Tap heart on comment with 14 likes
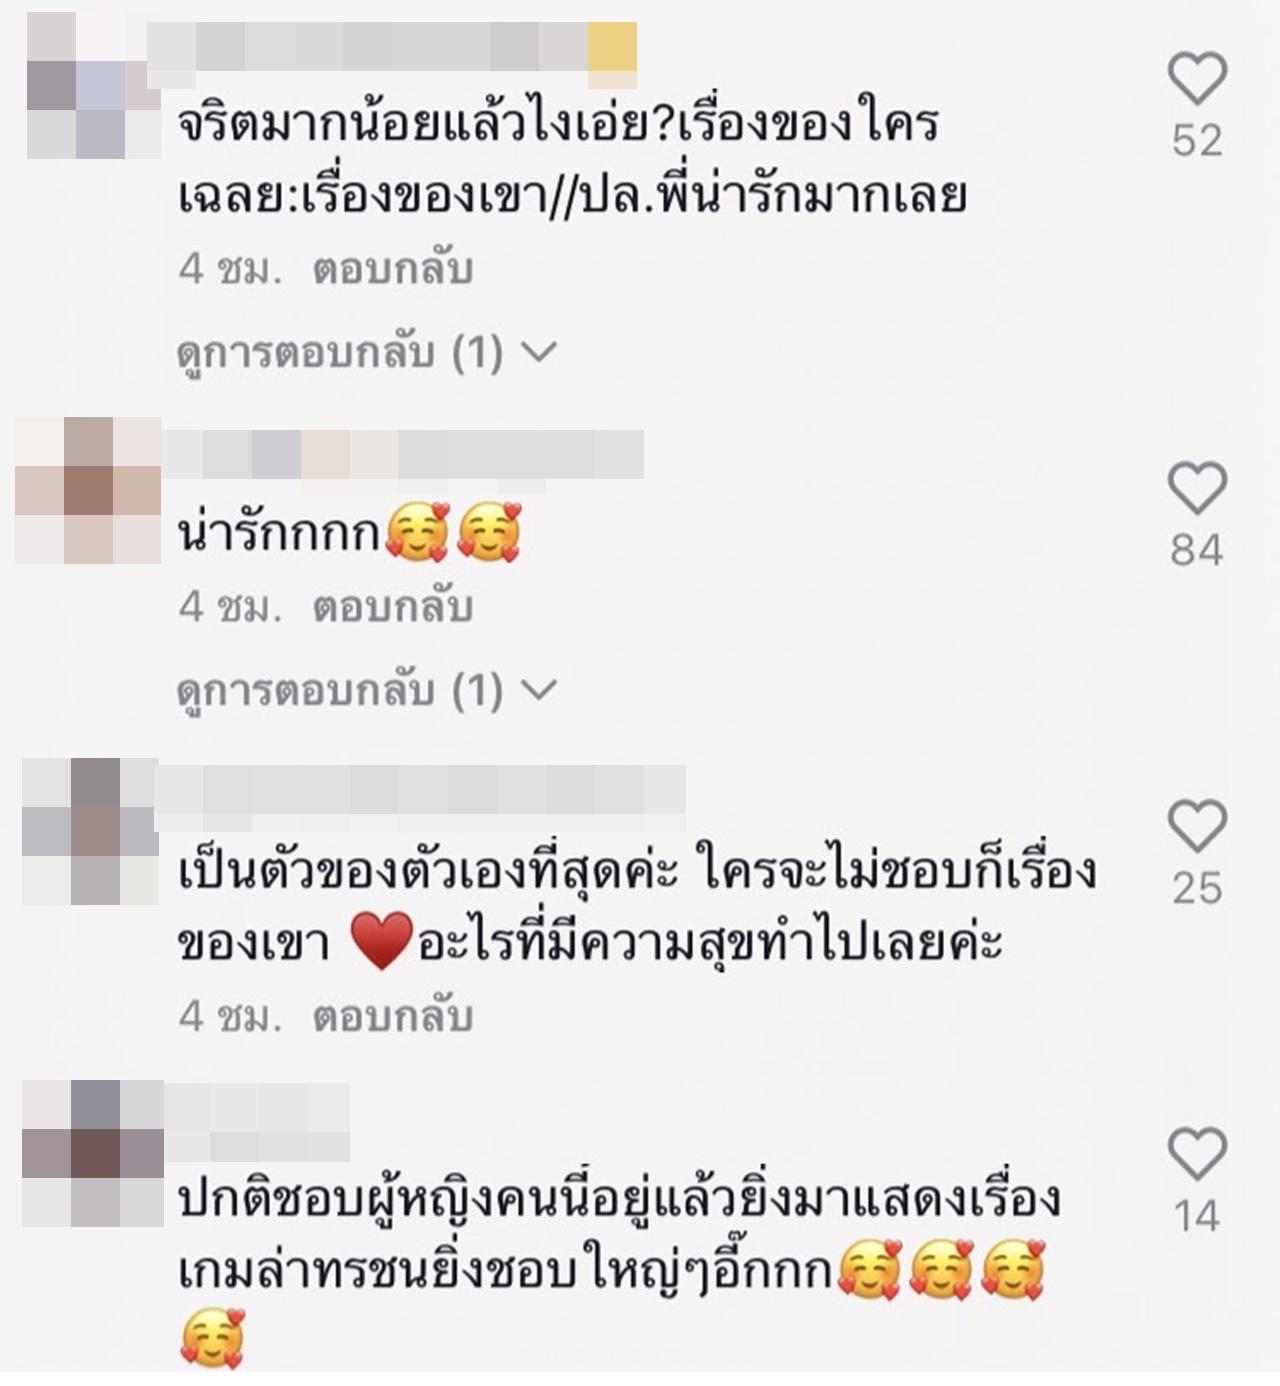 (x=1197, y=1153)
